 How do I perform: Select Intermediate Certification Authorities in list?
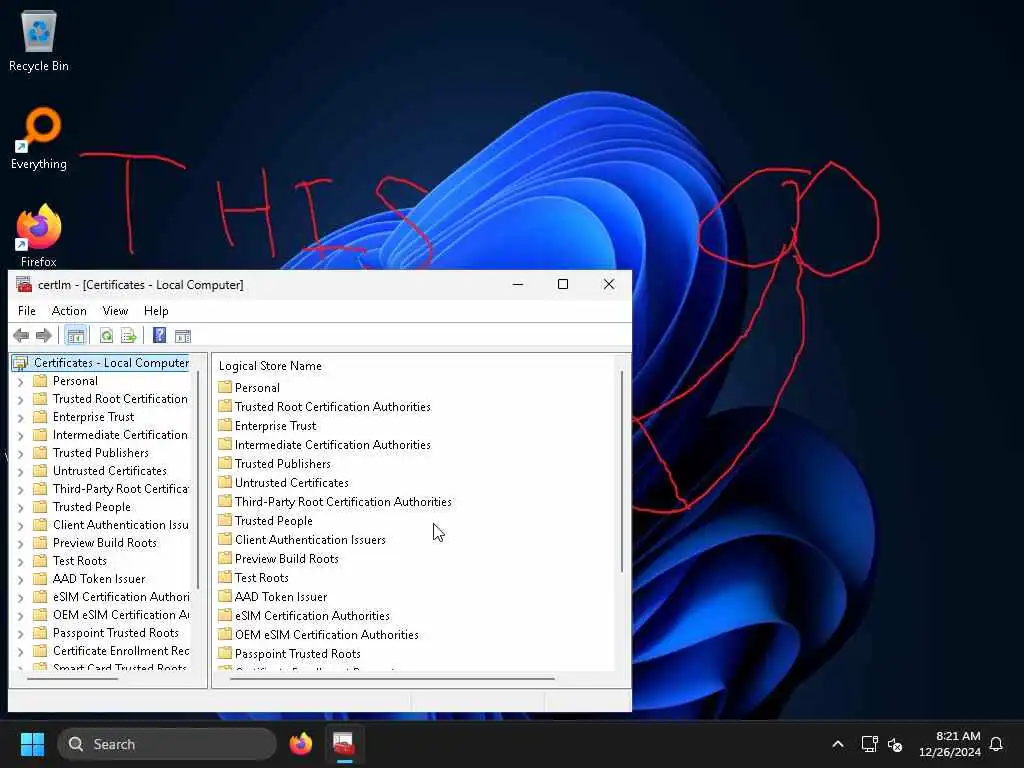(x=332, y=444)
